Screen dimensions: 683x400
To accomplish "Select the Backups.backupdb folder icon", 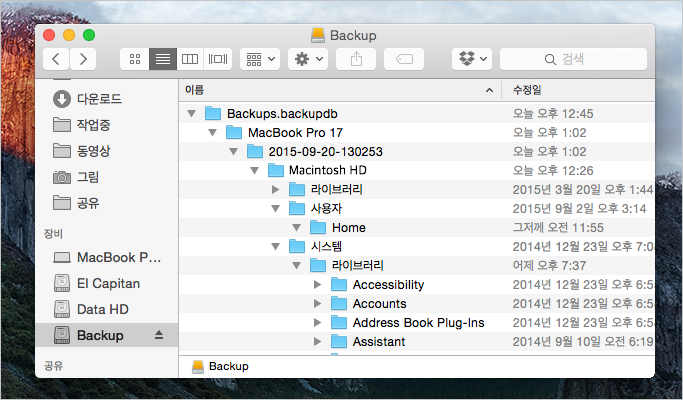I will tap(213, 113).
